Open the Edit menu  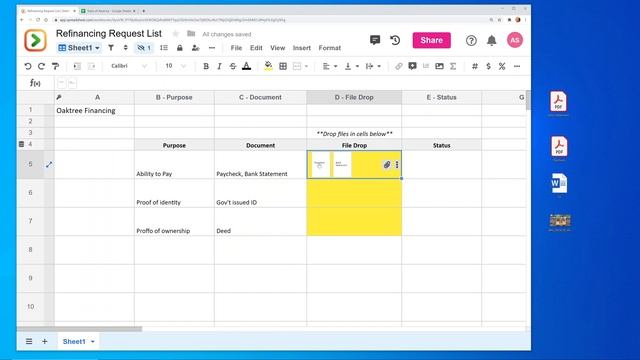click(x=256, y=48)
